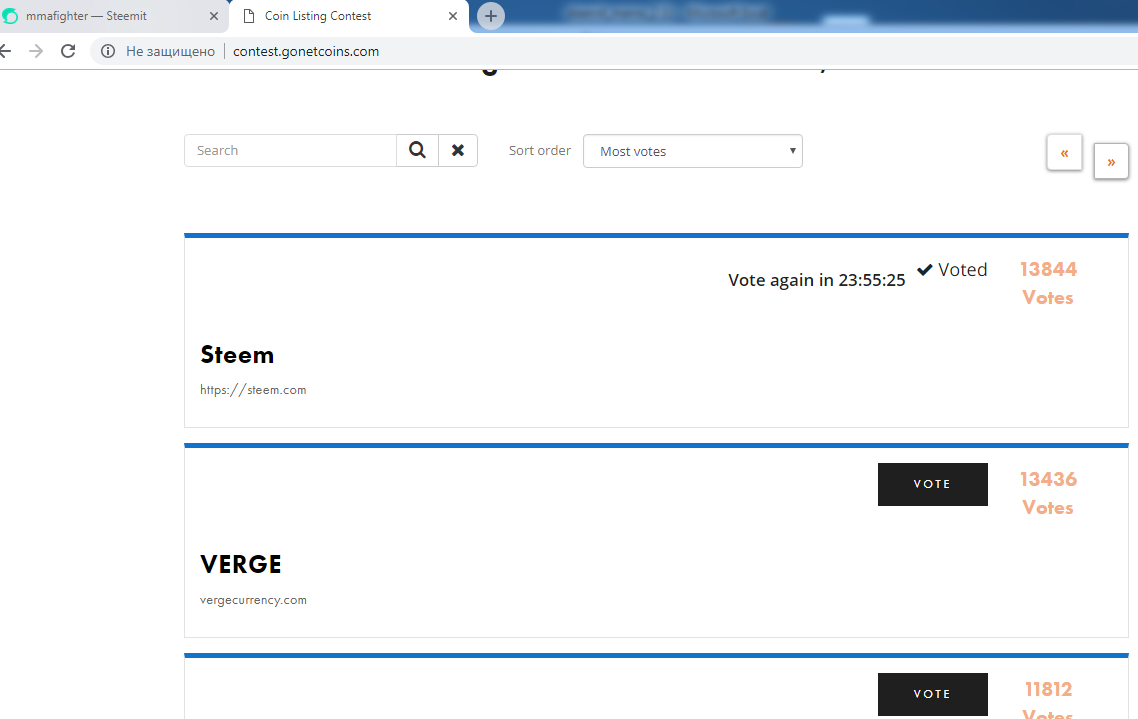
Task: Click the Steem coin title
Action: [x=237, y=355]
